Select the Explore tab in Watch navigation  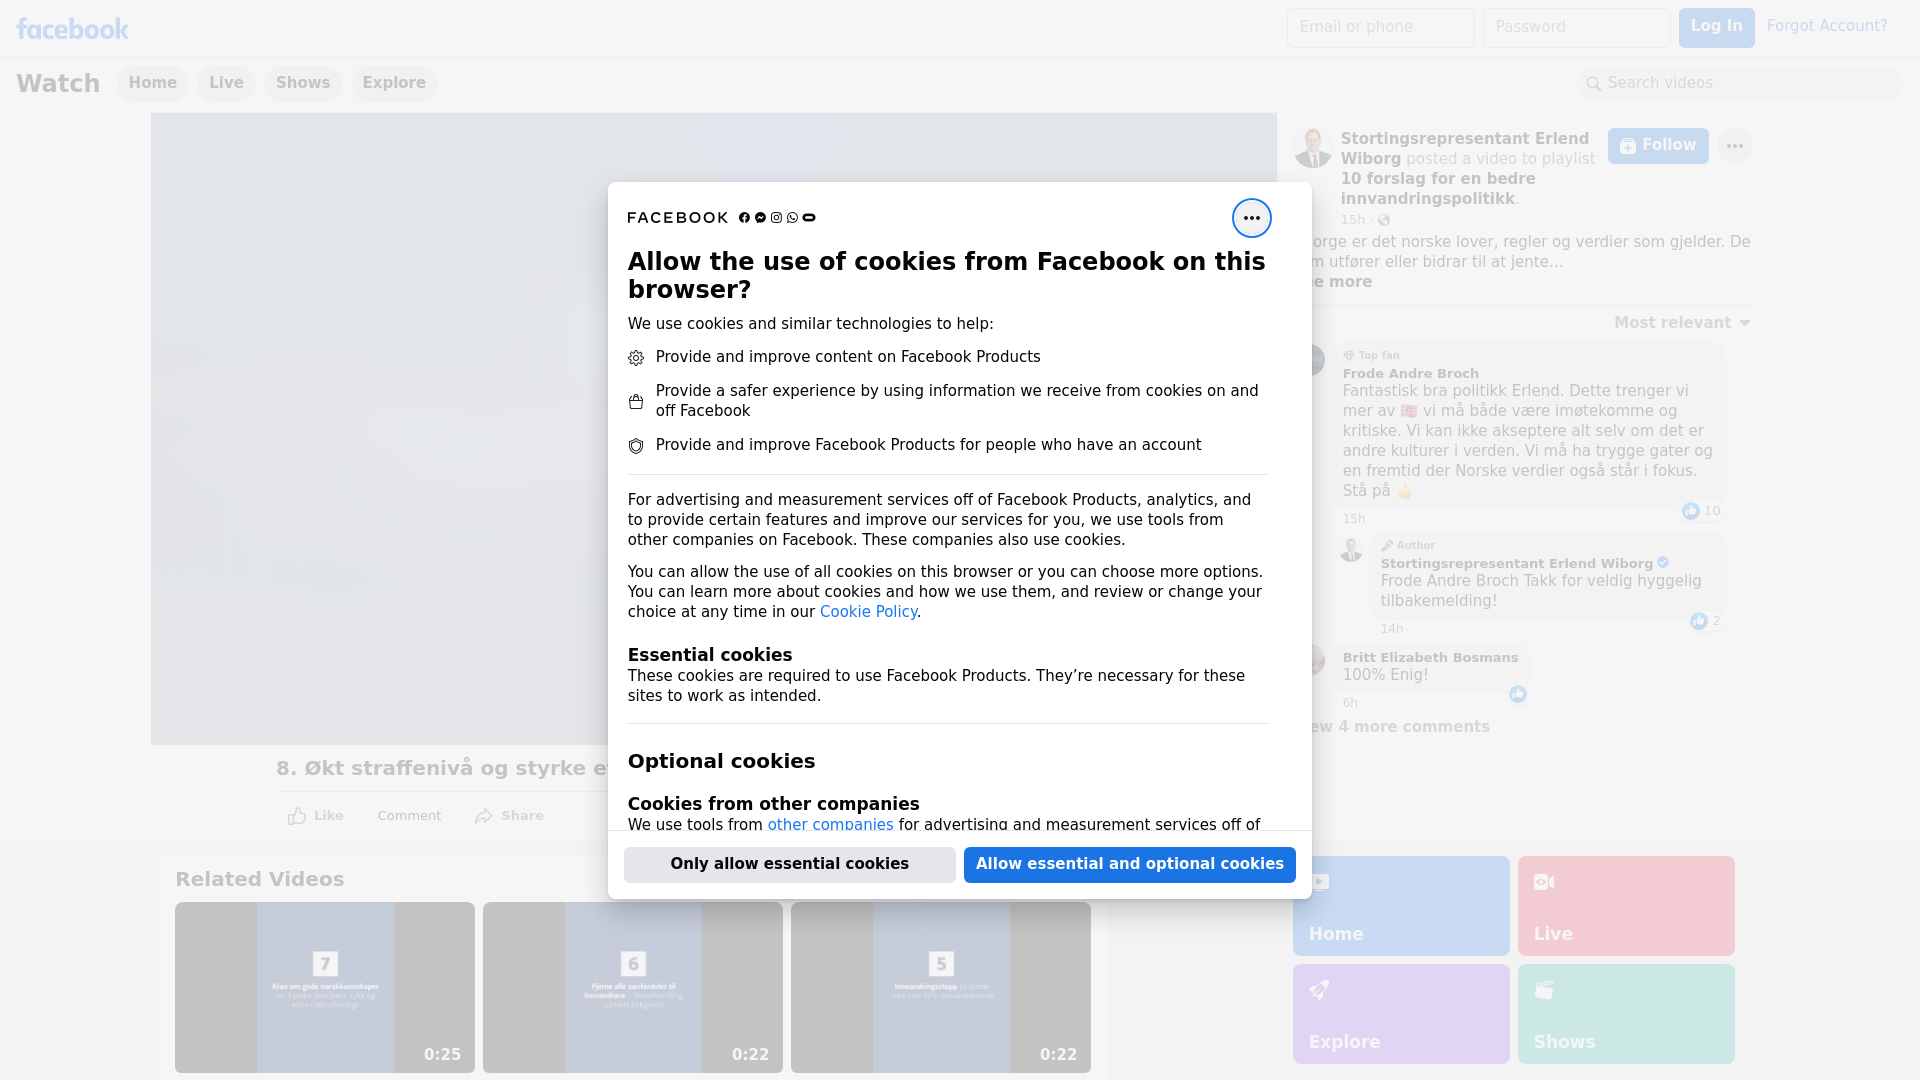tap(394, 84)
